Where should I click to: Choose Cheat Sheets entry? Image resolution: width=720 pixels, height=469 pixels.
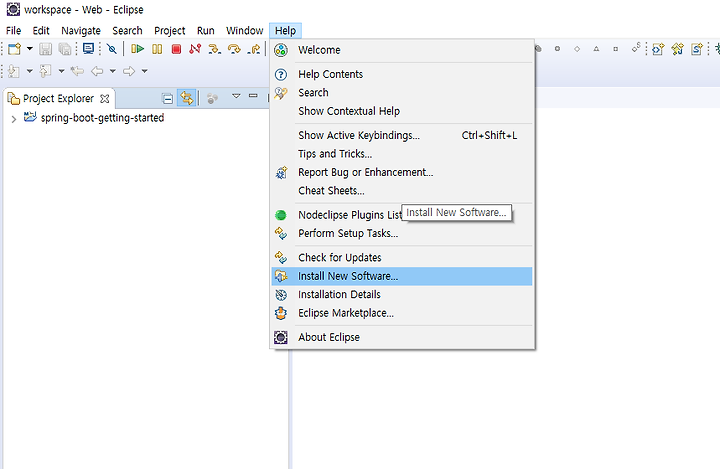[x=402, y=191]
